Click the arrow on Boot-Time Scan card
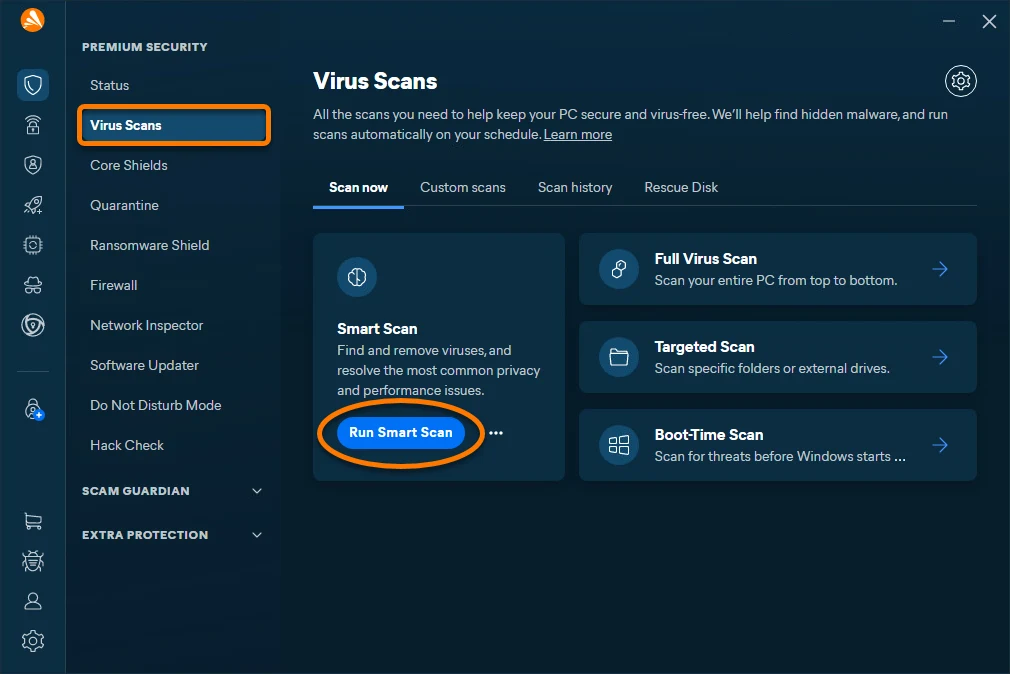Image resolution: width=1010 pixels, height=674 pixels. 940,445
